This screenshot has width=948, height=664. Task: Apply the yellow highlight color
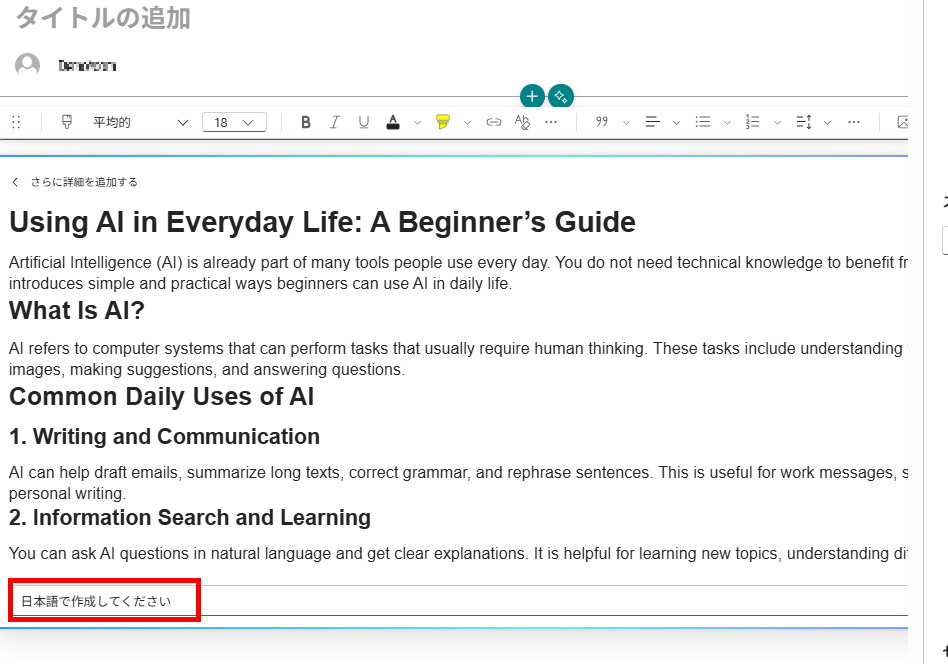(x=443, y=122)
